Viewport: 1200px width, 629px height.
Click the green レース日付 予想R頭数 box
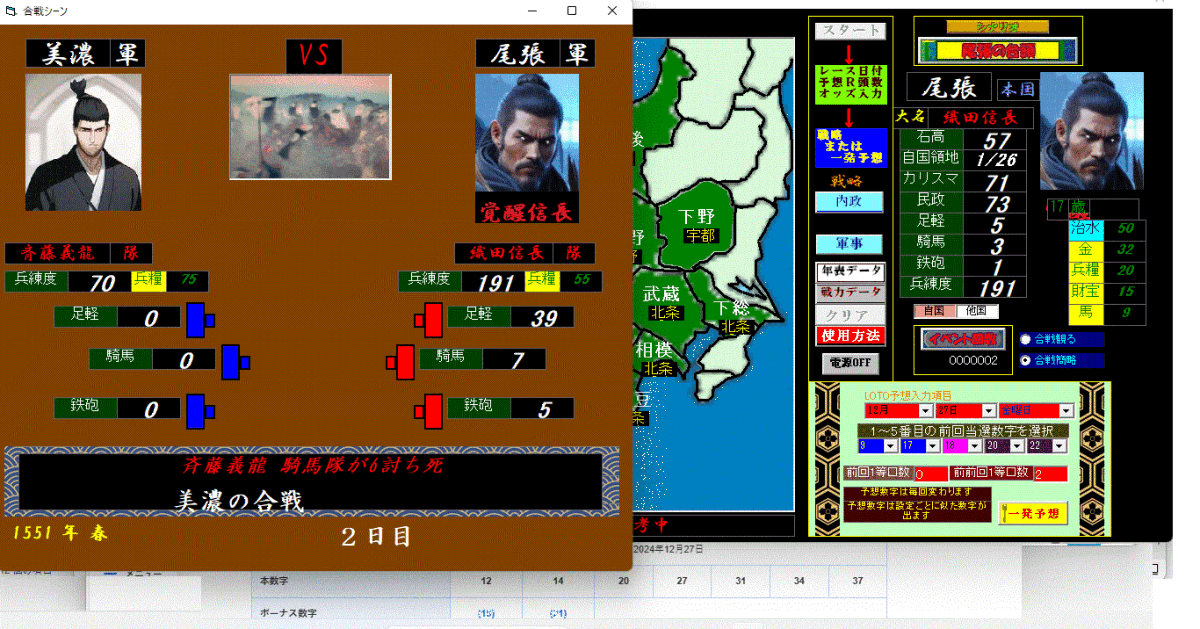(851, 83)
